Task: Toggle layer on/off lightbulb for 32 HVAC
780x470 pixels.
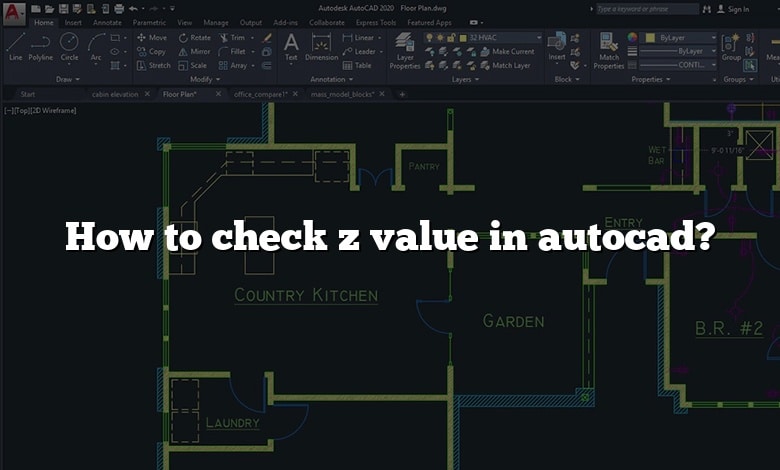Action: point(429,37)
